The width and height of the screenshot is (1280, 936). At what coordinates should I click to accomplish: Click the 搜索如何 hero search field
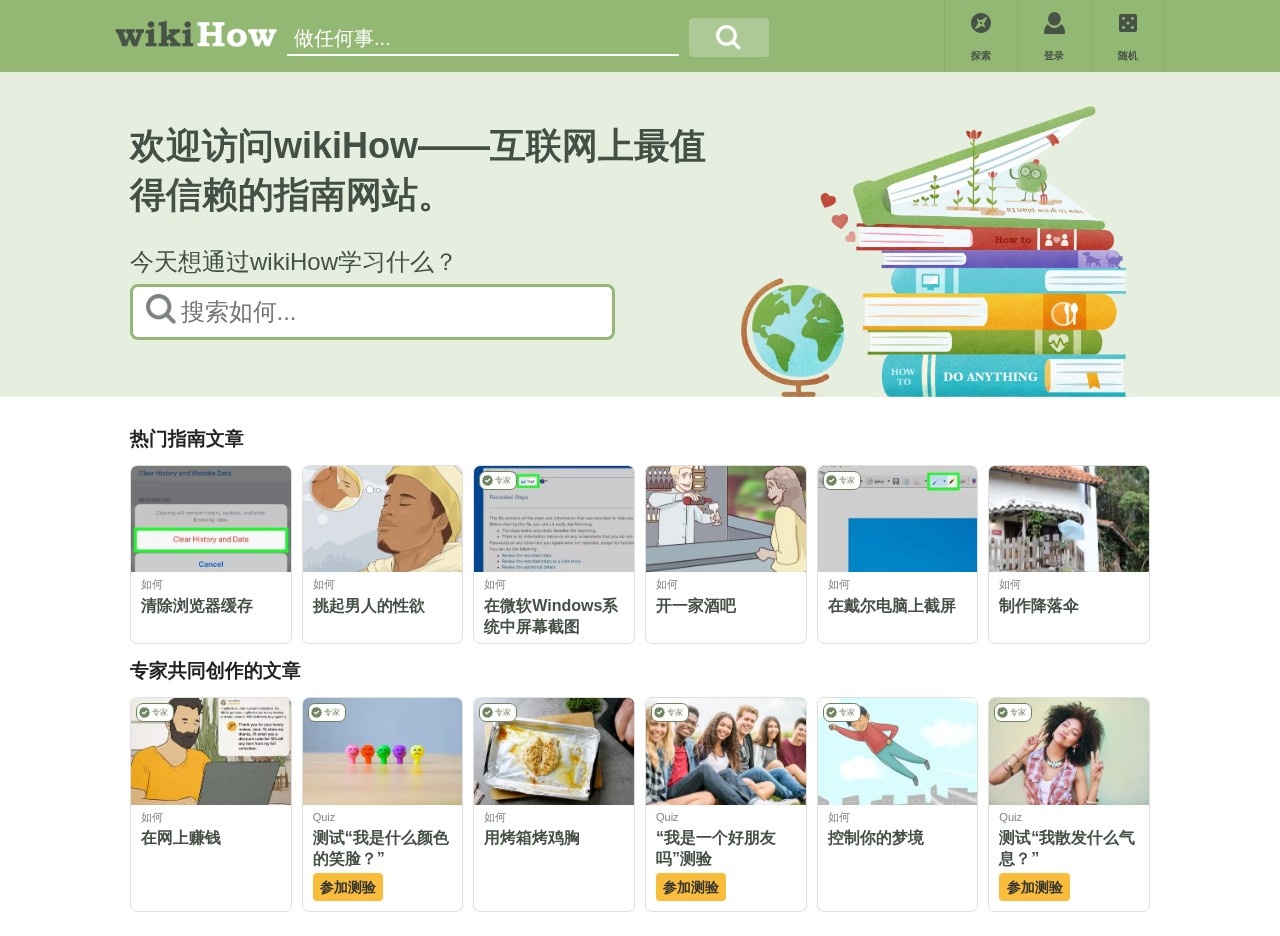pyautogui.click(x=372, y=311)
